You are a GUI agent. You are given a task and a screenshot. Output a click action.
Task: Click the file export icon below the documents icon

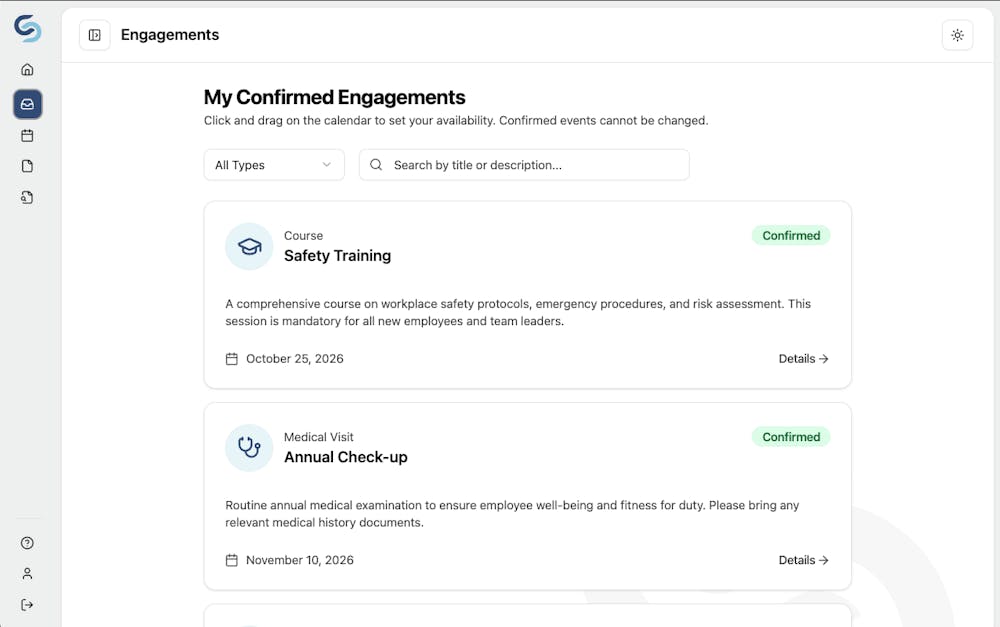point(27,197)
